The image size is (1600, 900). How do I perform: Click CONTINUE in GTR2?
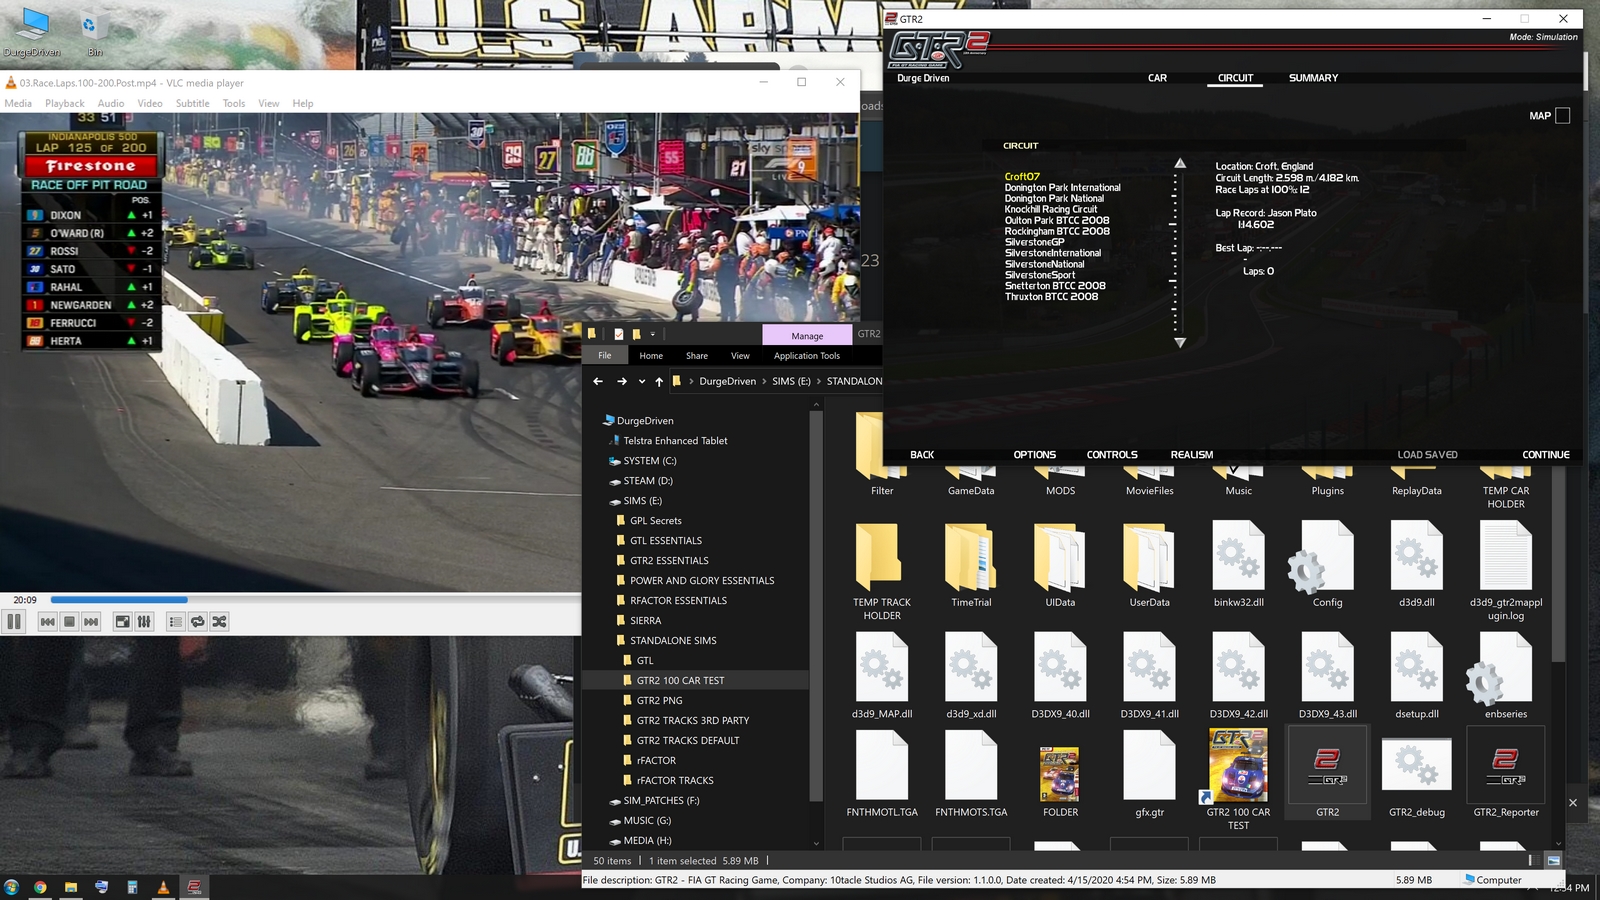(x=1546, y=455)
